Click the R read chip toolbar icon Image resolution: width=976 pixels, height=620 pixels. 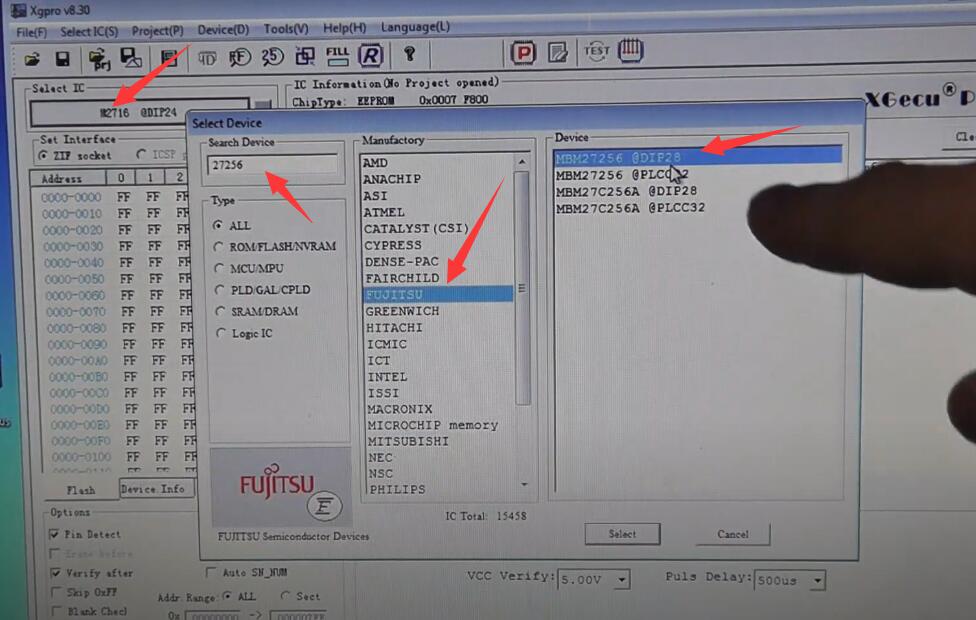[x=370, y=55]
